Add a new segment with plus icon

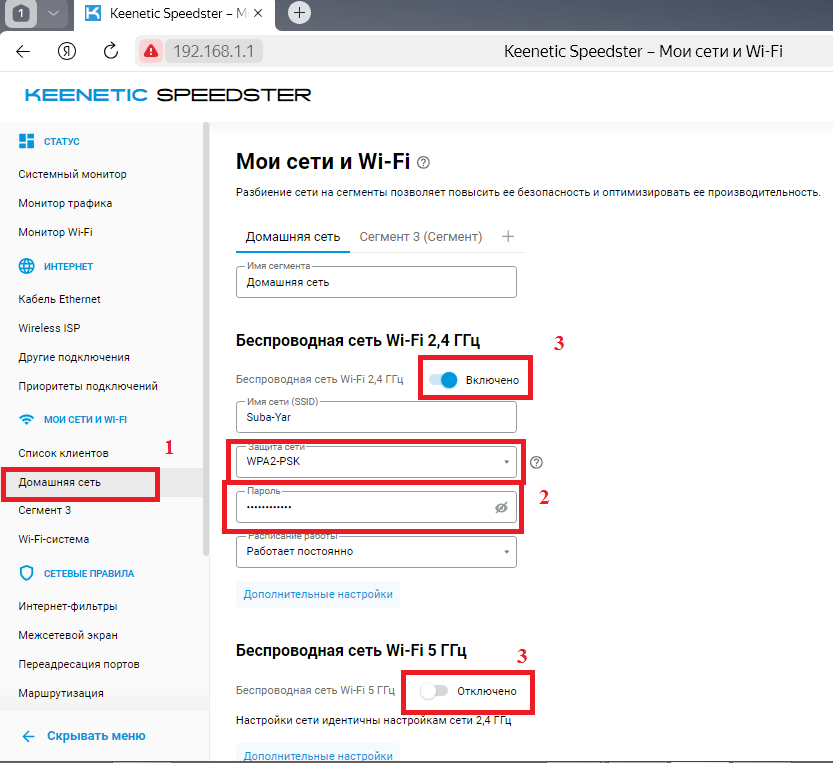coord(508,237)
